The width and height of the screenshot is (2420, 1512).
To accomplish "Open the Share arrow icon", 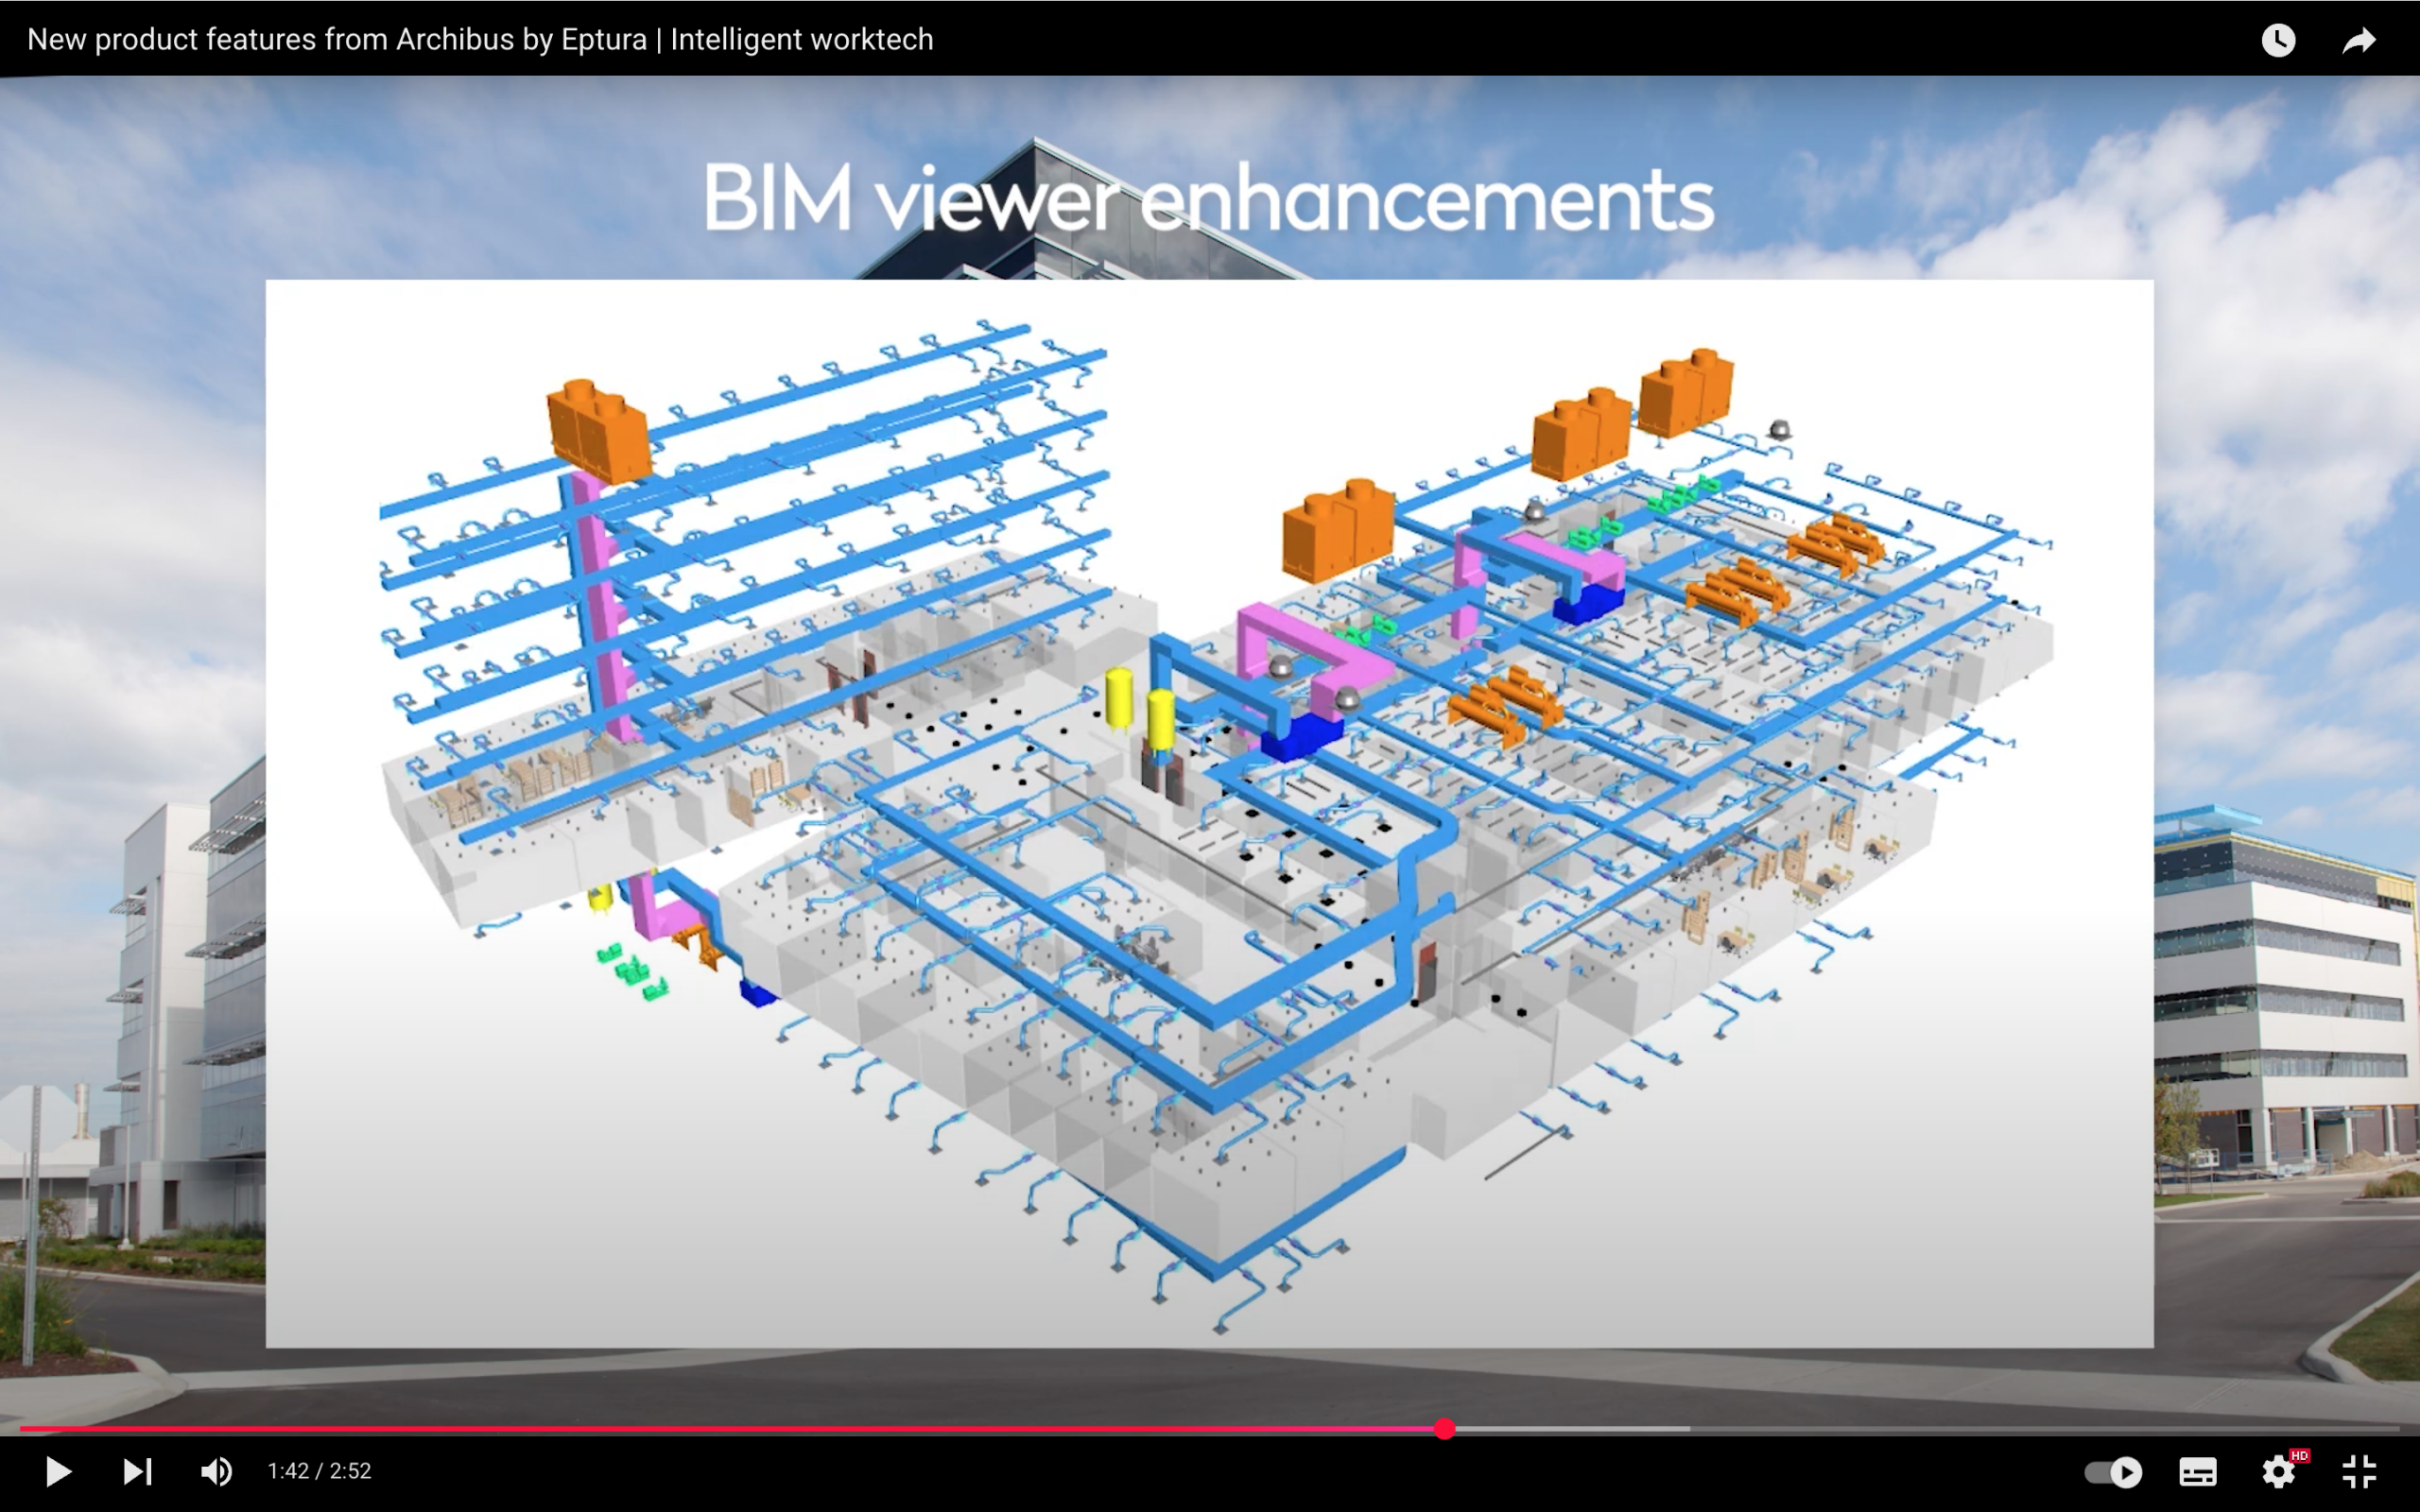I will coord(2359,40).
